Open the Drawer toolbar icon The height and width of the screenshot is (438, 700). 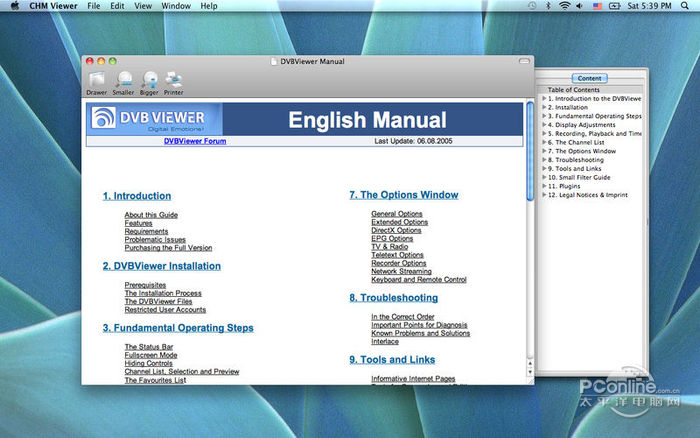point(96,80)
